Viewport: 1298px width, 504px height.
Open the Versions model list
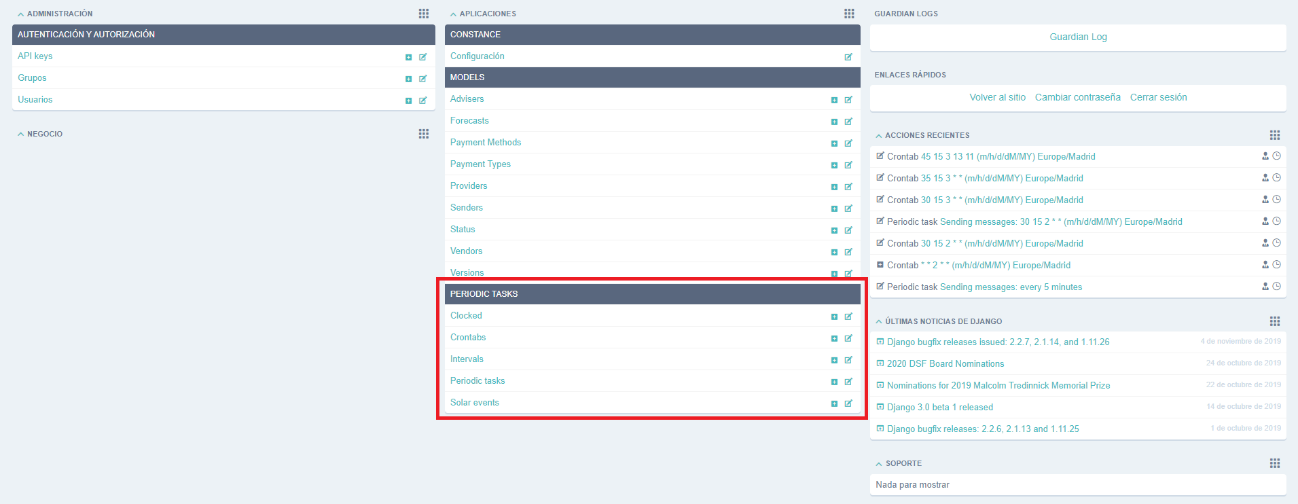(467, 272)
